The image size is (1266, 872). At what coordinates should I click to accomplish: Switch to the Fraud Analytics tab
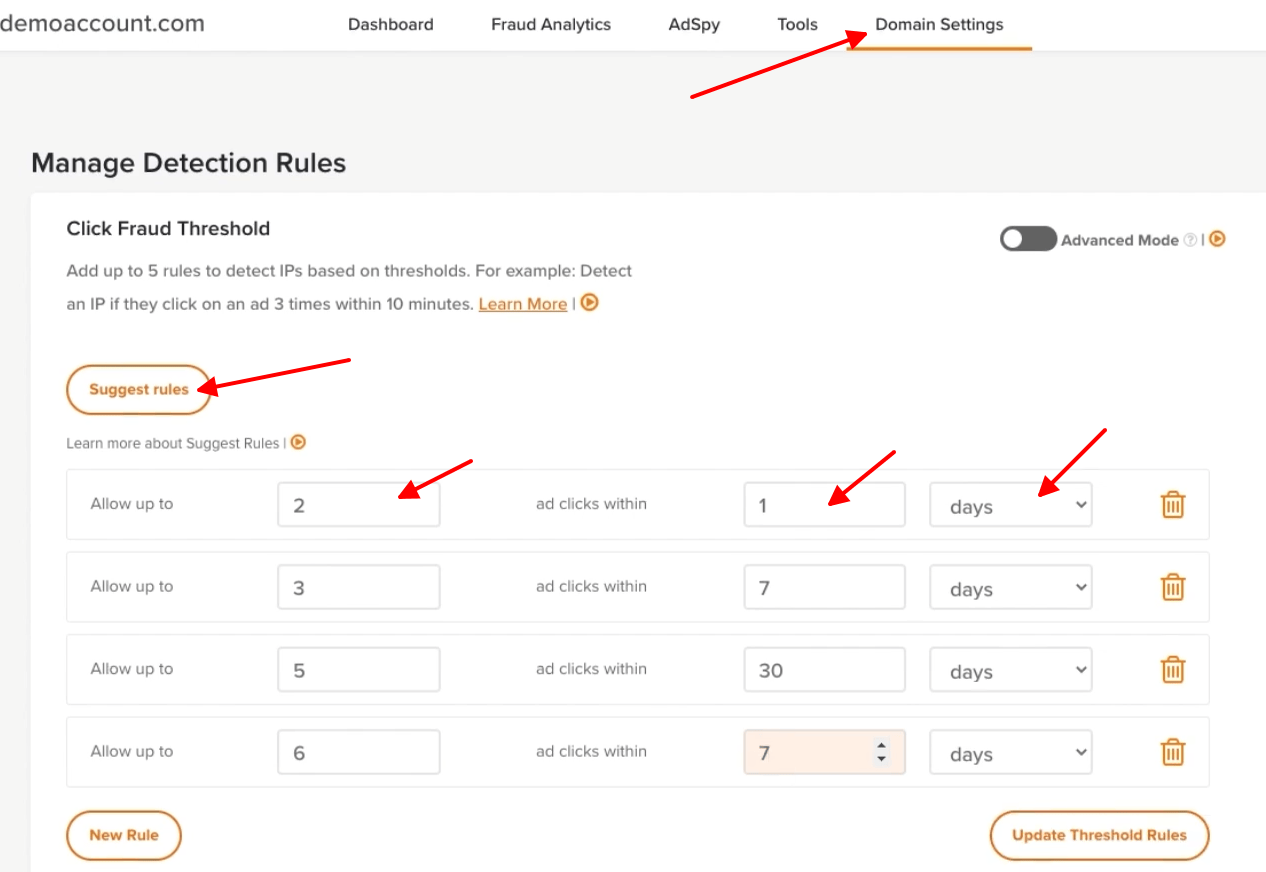pos(550,24)
